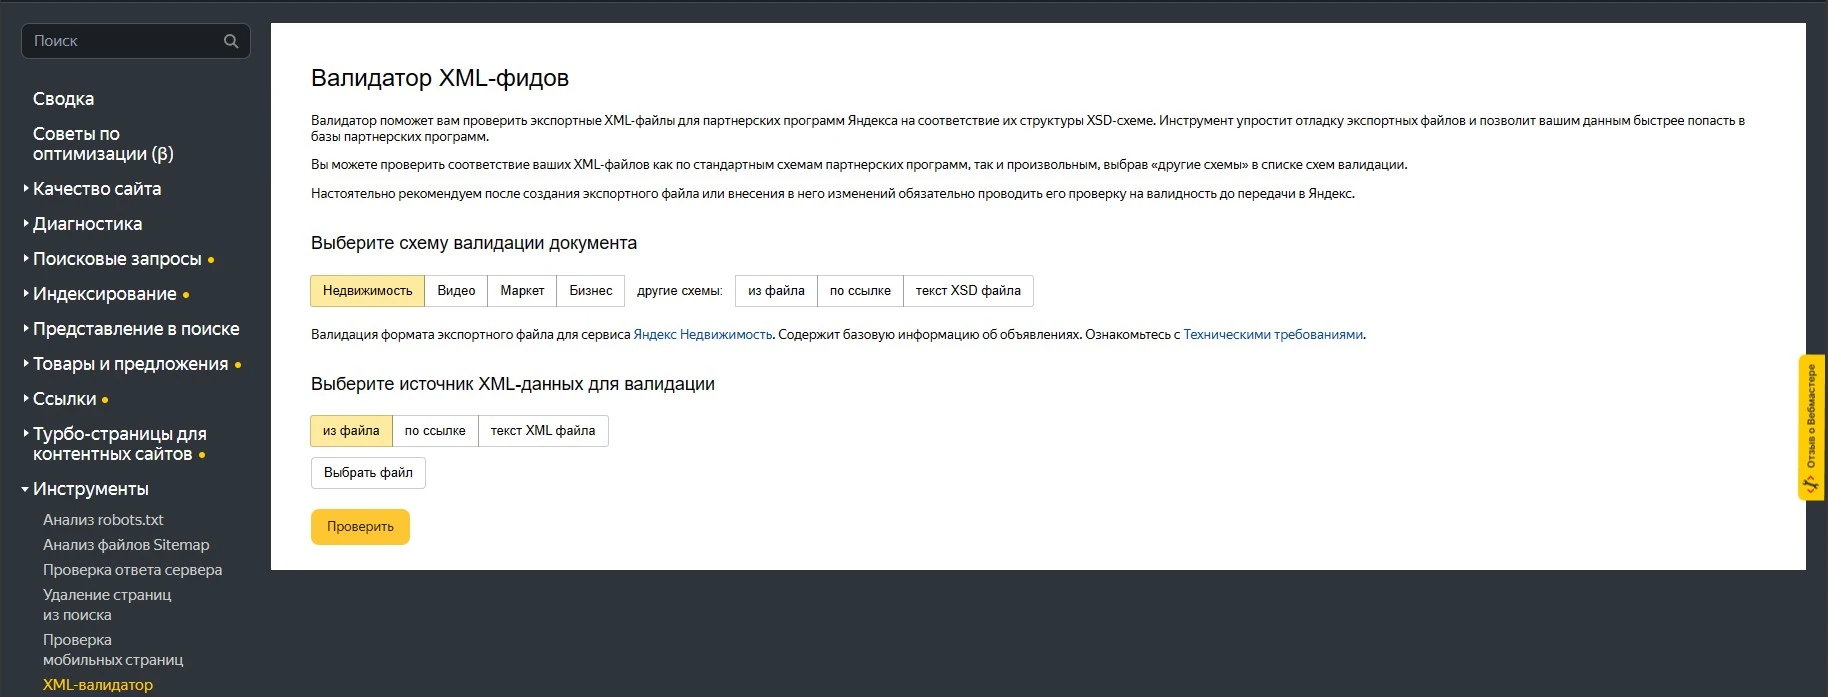Open Удаление страниц из поиска
1828x697 pixels.
coord(107,605)
